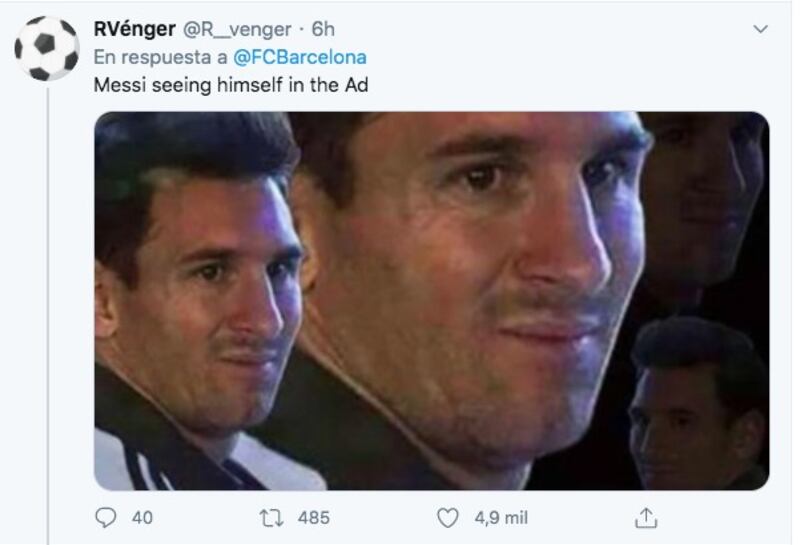This screenshot has height=545, width=800.
Task: Open the share upload icon
Action: pos(646,517)
